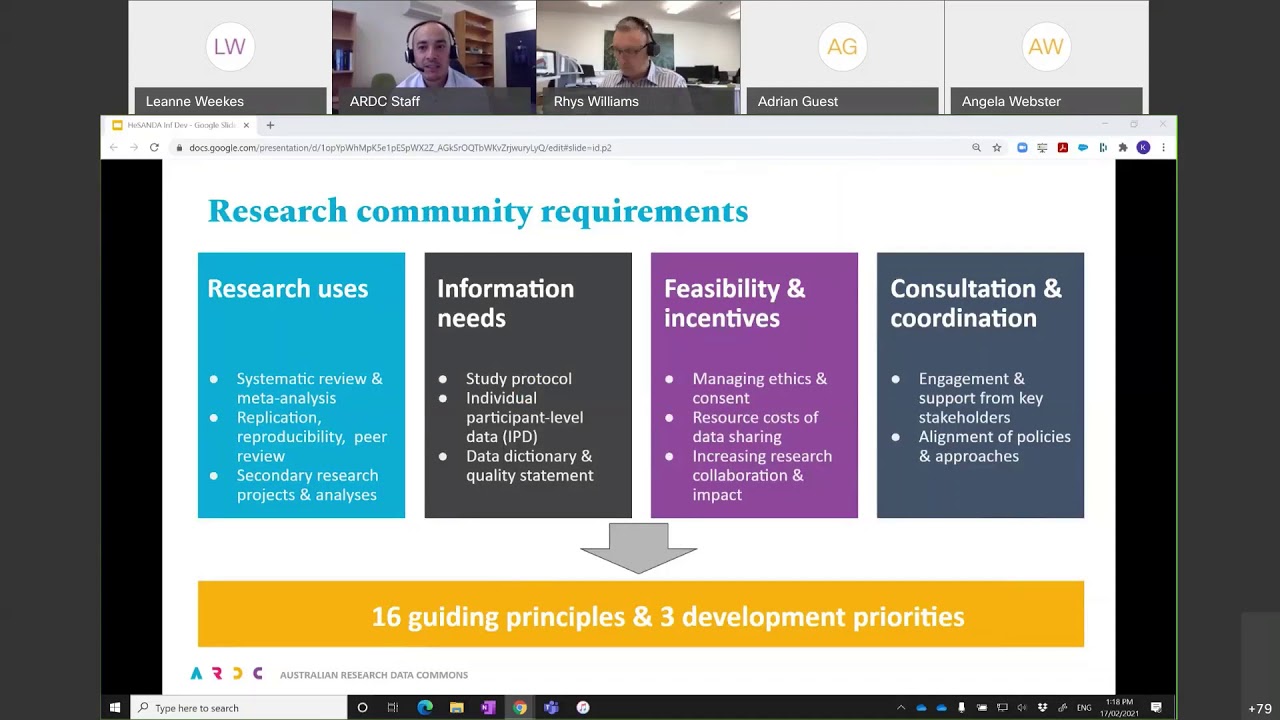Open the clock showing 1:18 PM
The height and width of the screenshot is (720, 1280).
tap(1119, 708)
